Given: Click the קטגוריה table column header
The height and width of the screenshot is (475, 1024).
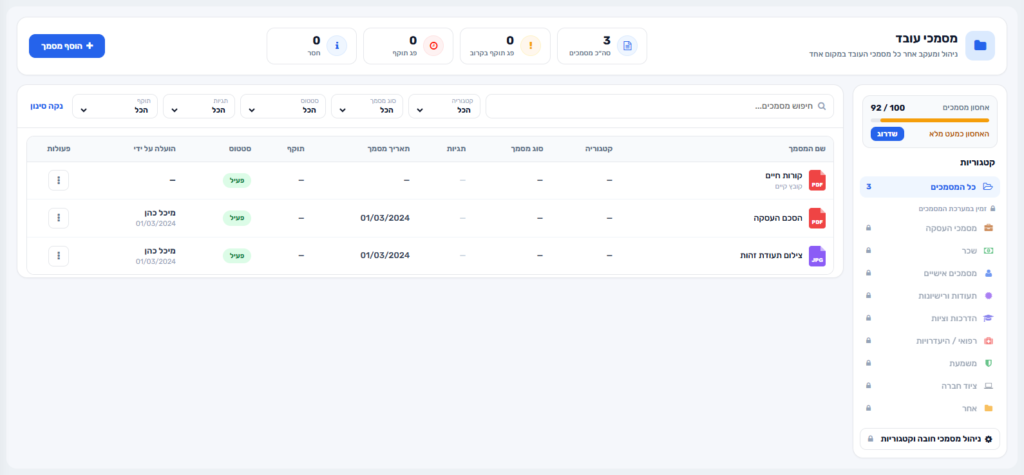Looking at the screenshot, I should [x=599, y=149].
